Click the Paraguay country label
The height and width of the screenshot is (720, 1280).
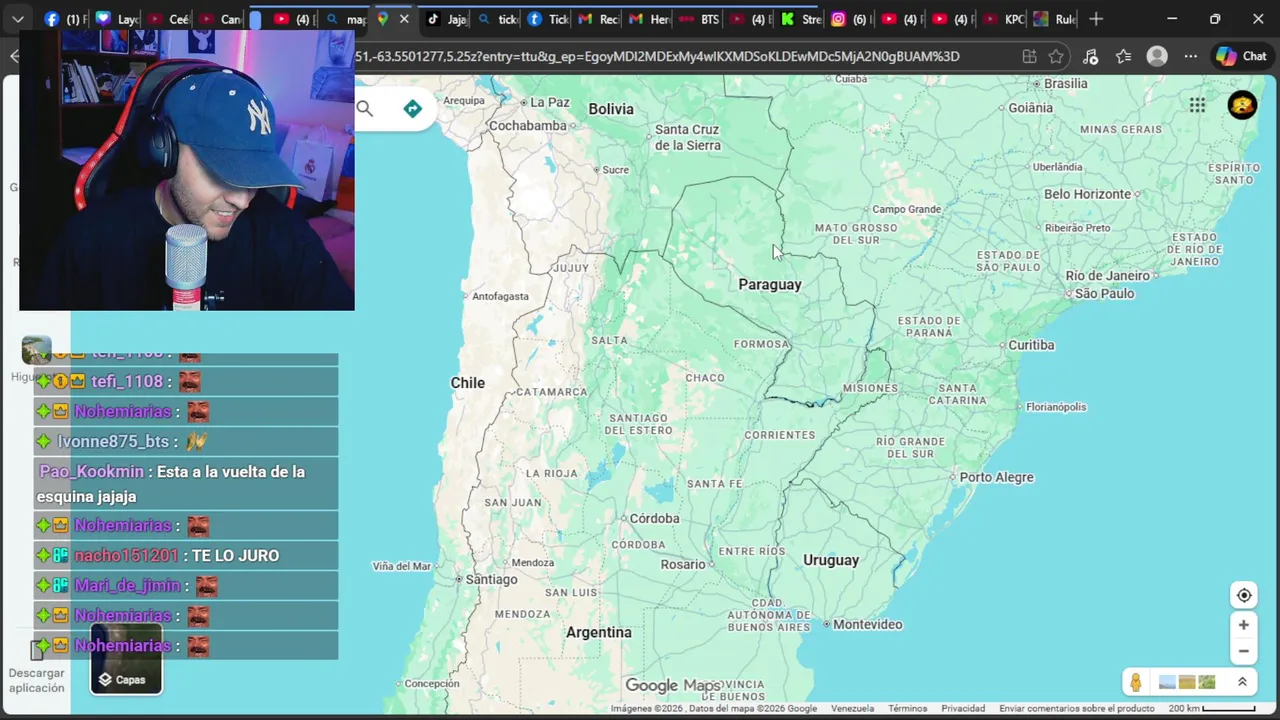(x=770, y=285)
